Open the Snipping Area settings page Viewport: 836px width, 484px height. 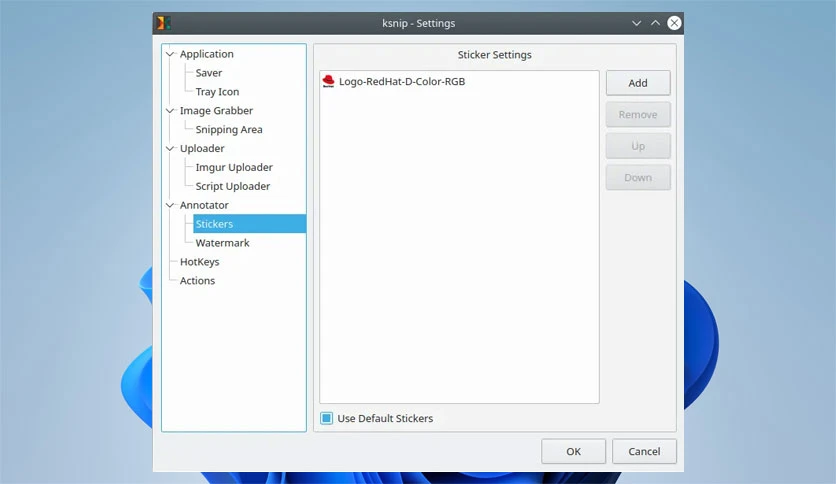tap(229, 130)
